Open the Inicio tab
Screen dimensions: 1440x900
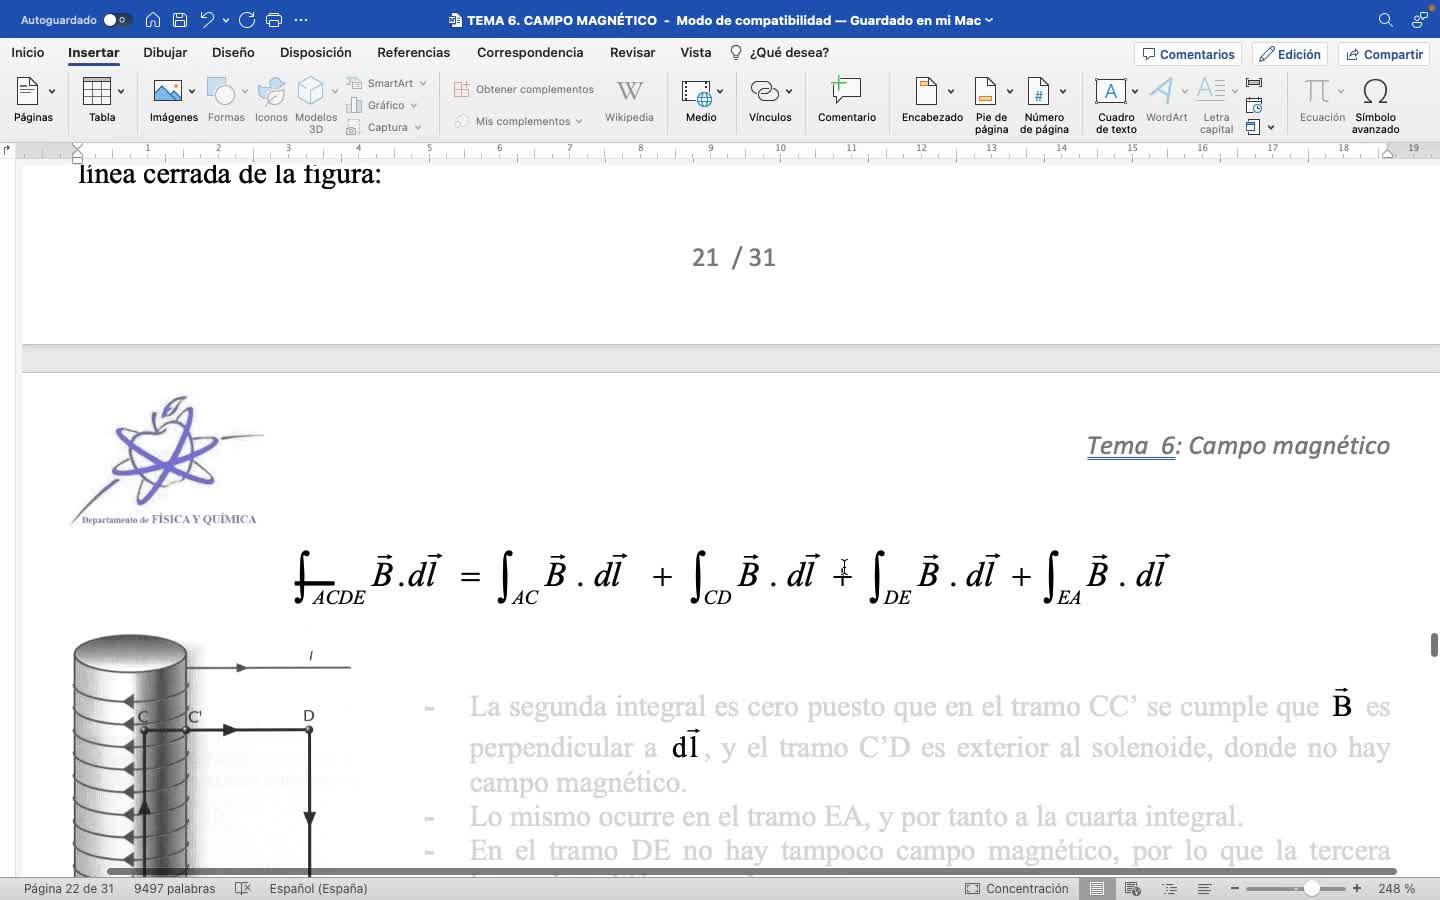pos(28,52)
